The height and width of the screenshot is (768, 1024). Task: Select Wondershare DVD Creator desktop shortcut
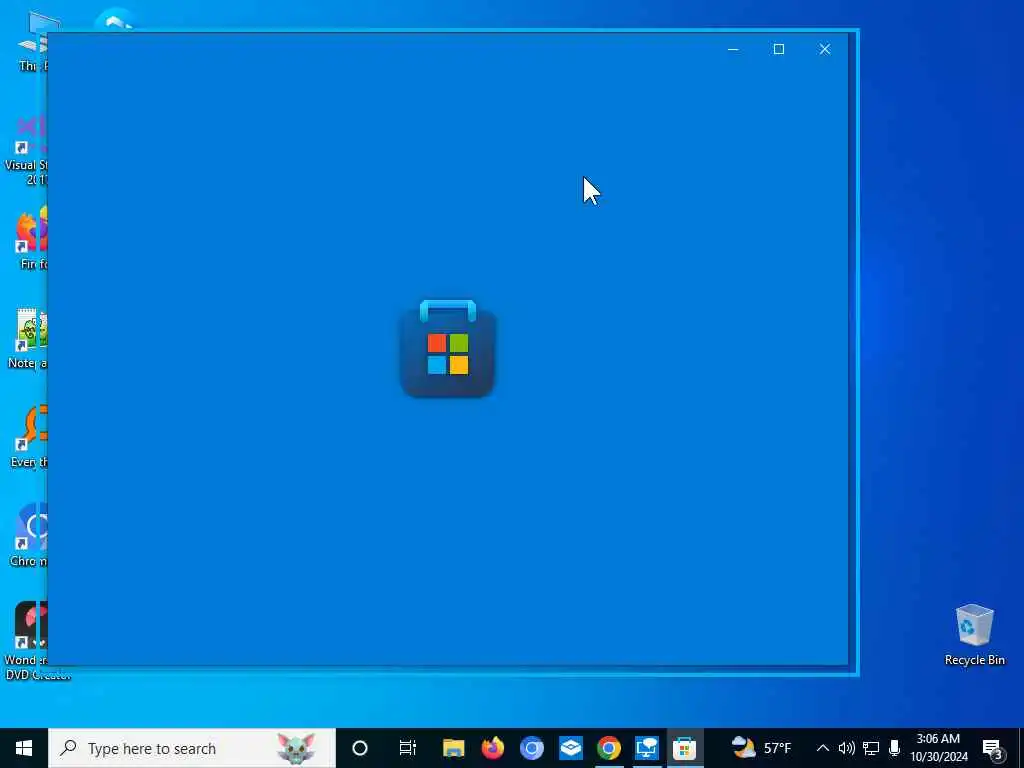[x=26, y=641]
